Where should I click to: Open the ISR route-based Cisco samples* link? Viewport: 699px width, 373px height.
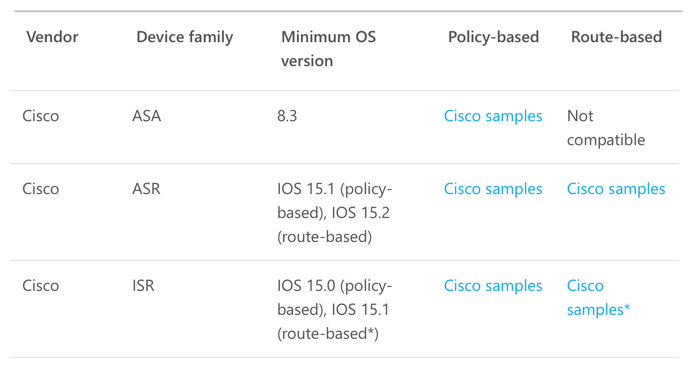point(598,298)
